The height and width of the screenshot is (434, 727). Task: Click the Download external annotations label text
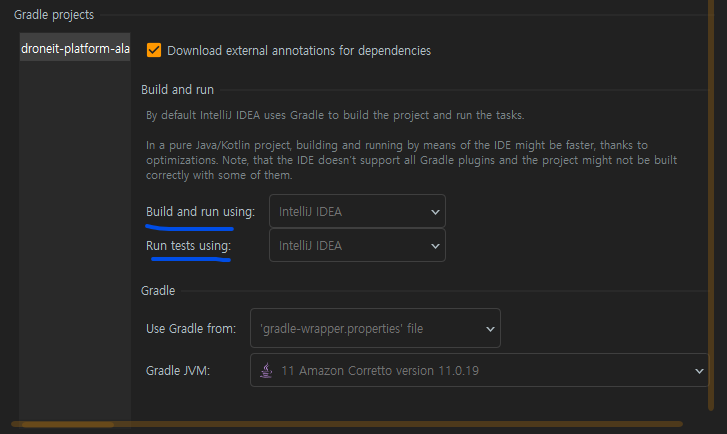point(299,51)
